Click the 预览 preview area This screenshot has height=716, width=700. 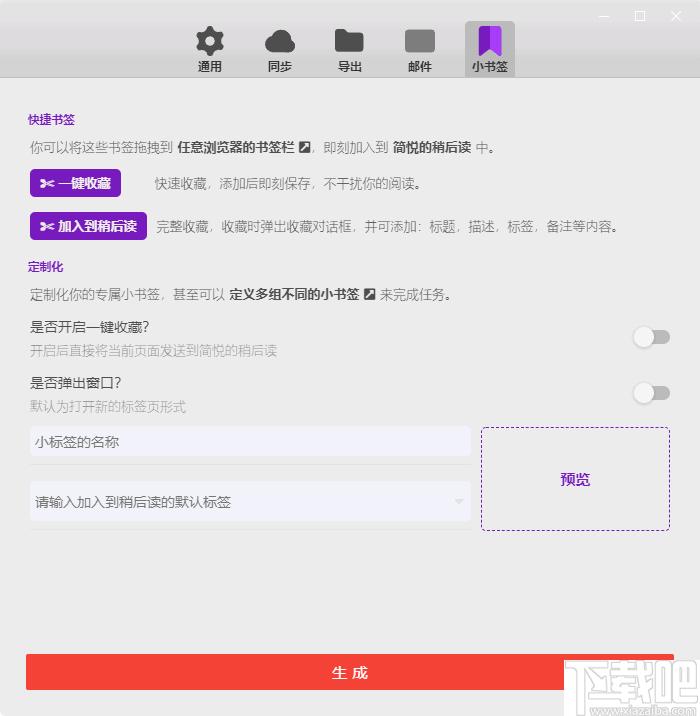tap(575, 479)
